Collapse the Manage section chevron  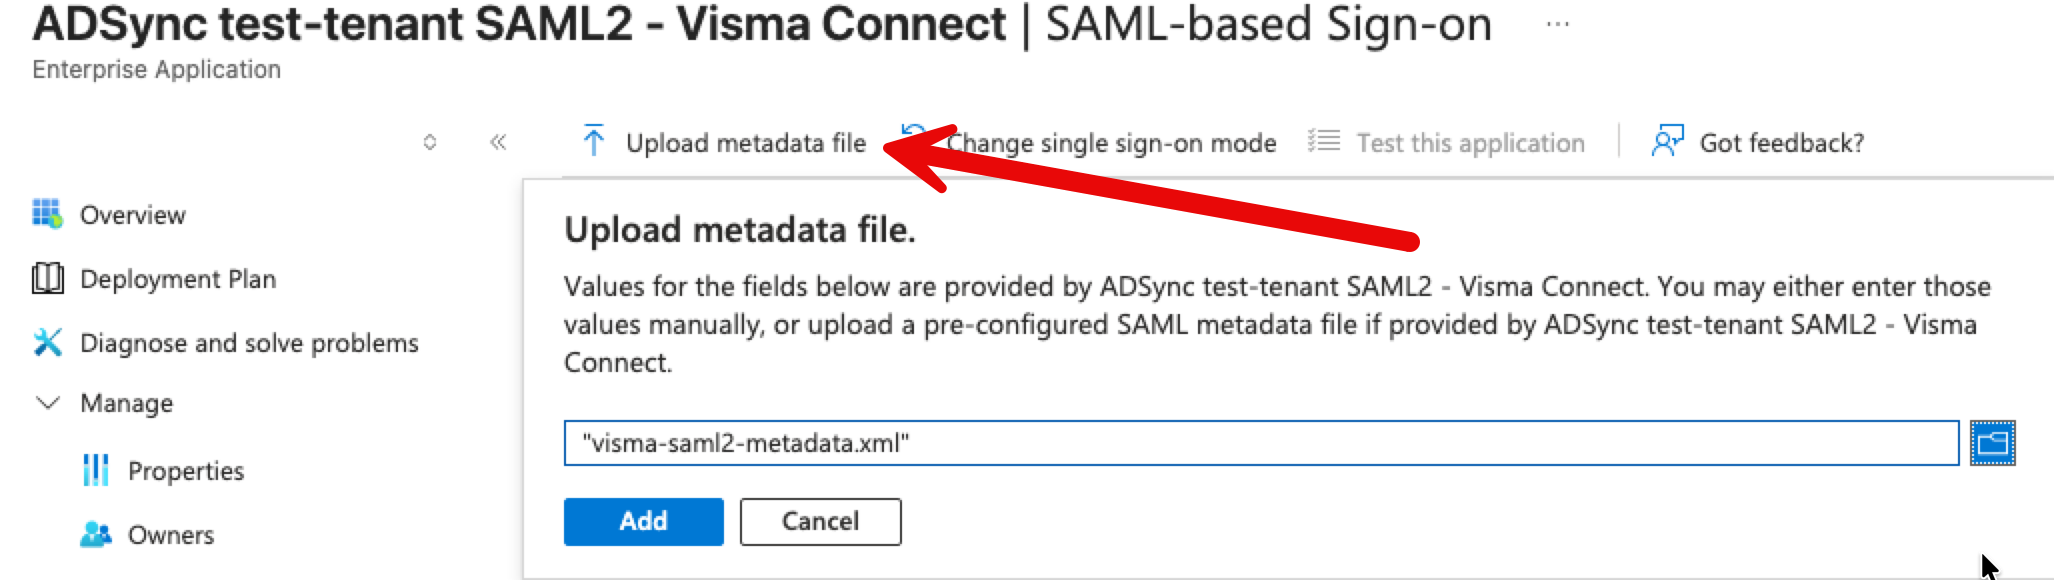click(x=47, y=402)
